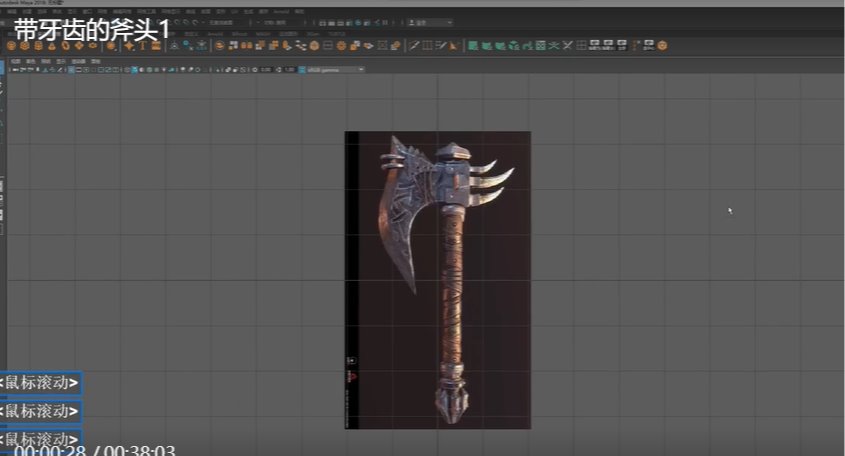Click the polygon sphere shelf icon
This screenshot has width=845, height=456.
(11, 45)
